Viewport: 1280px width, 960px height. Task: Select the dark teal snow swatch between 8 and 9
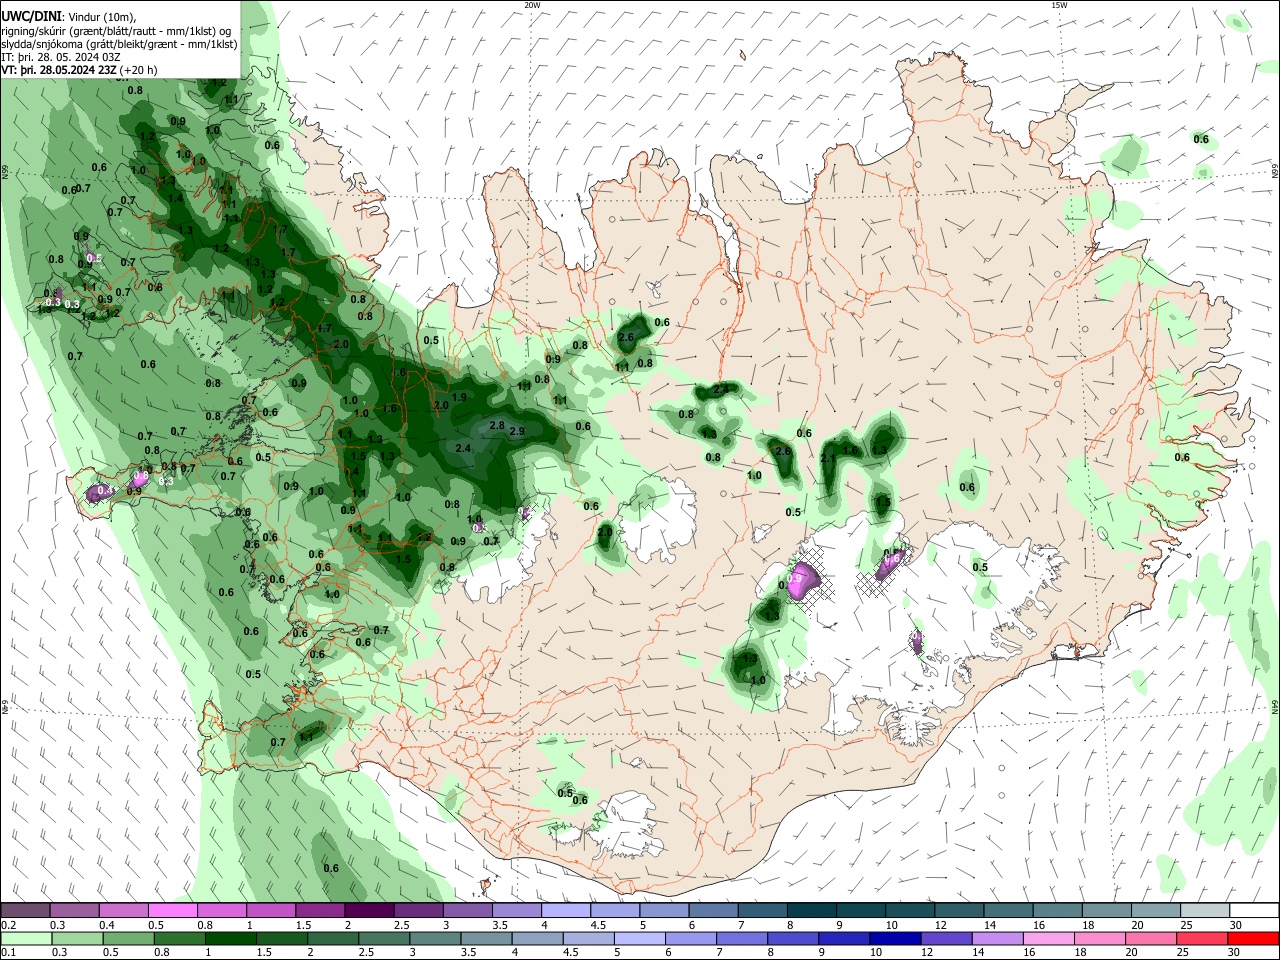[x=811, y=911]
